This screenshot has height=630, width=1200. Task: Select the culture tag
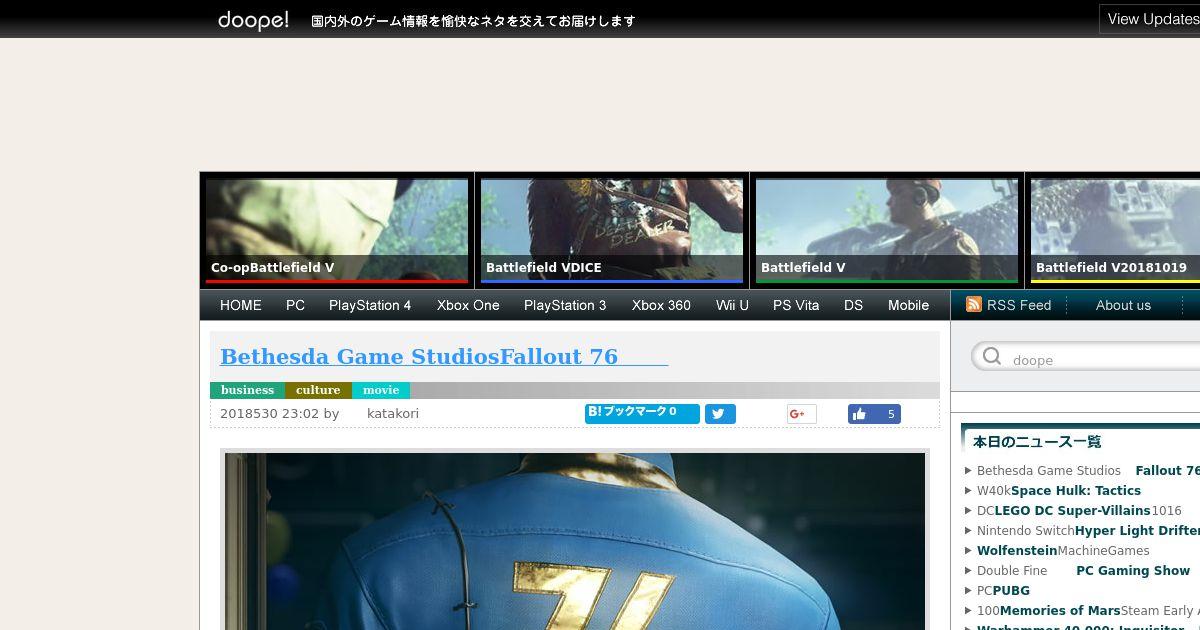(x=318, y=390)
